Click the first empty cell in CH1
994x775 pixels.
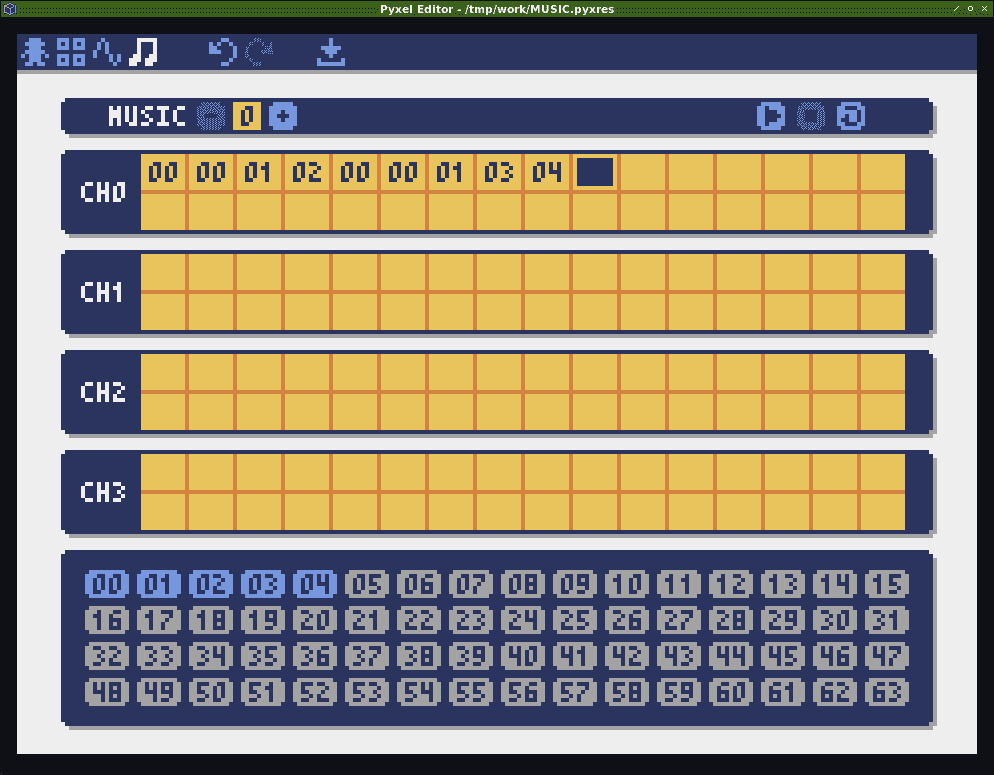click(163, 272)
